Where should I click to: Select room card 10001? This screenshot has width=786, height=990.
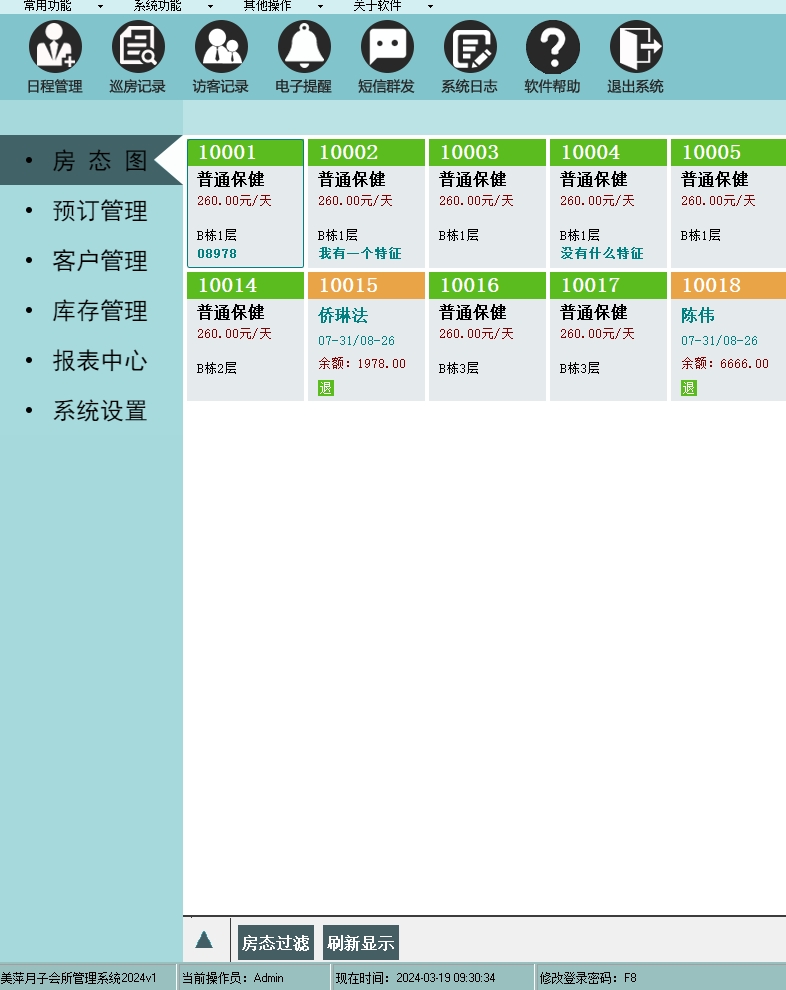click(245, 204)
